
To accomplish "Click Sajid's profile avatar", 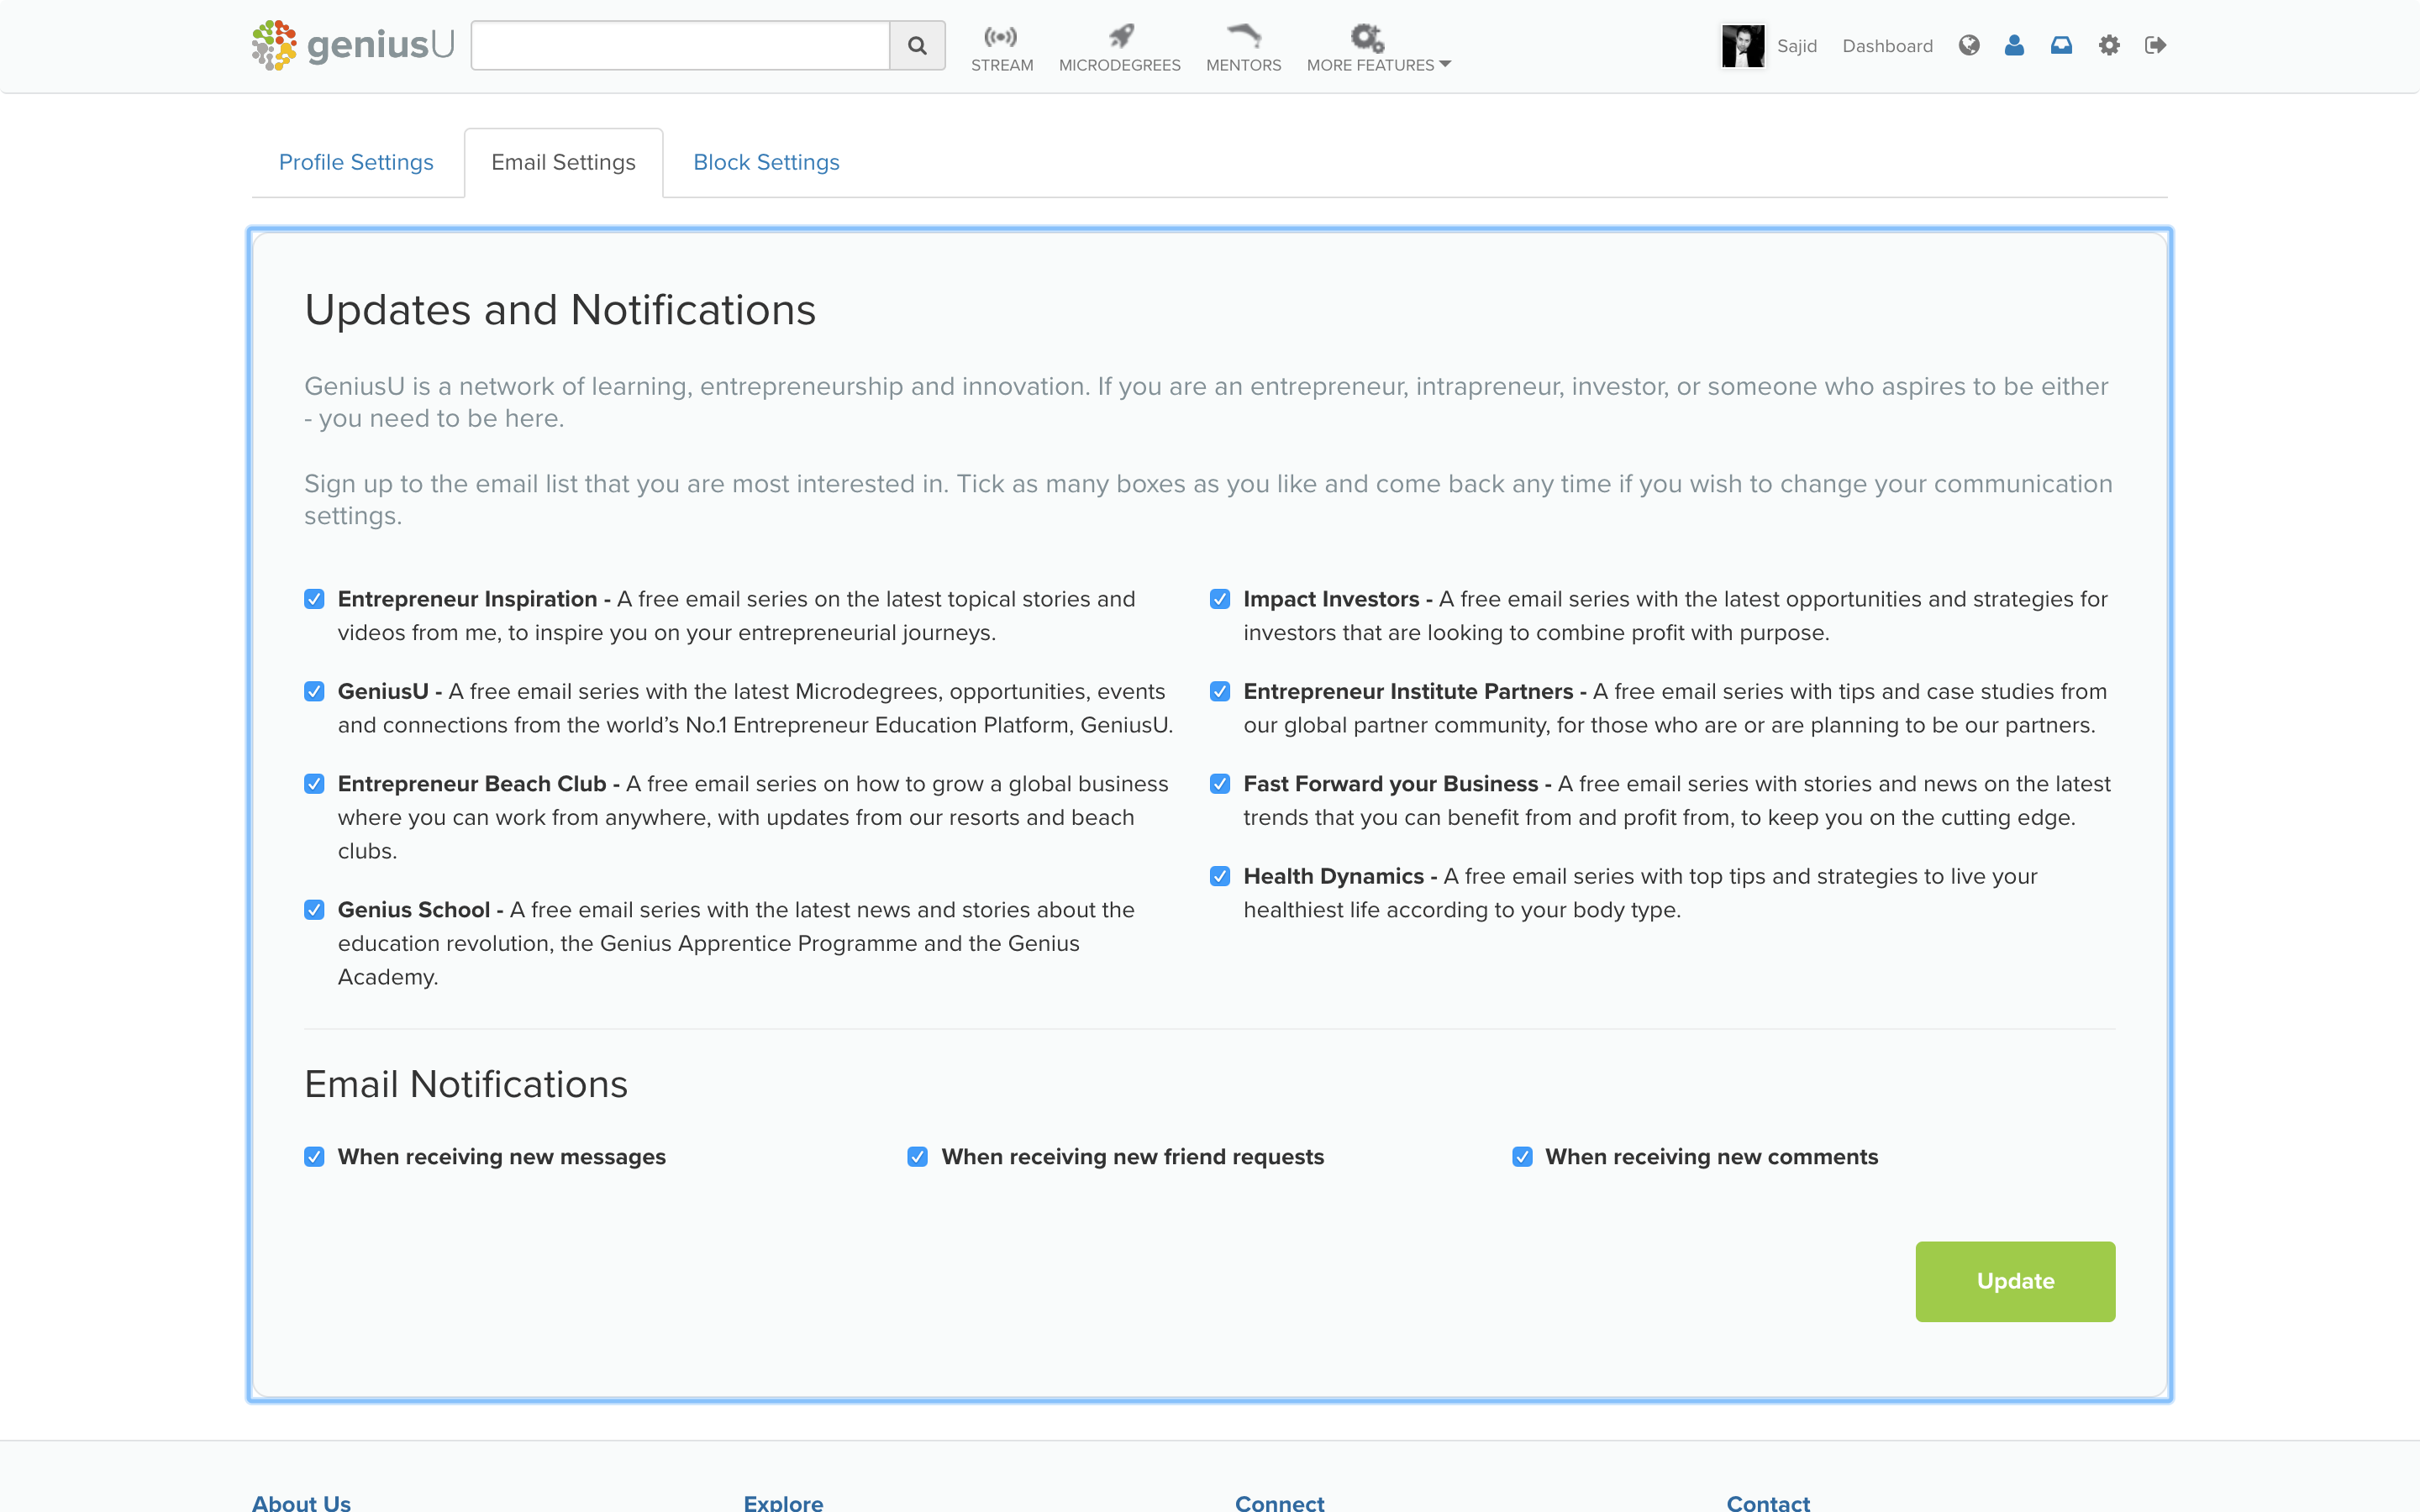I will coord(1743,46).
